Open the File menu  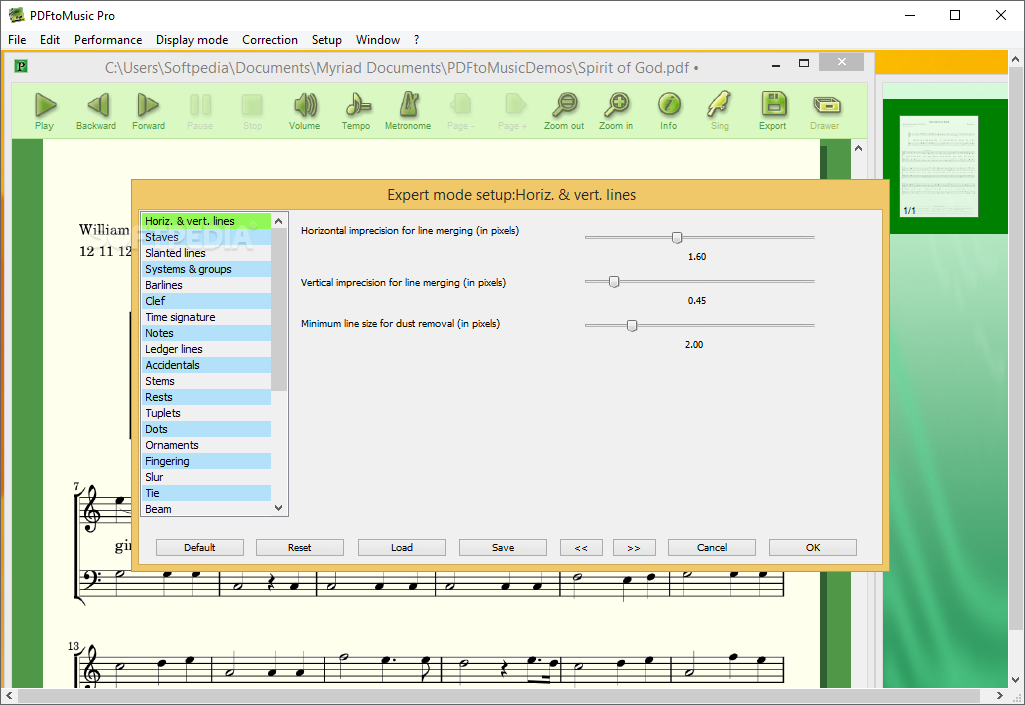pos(17,40)
